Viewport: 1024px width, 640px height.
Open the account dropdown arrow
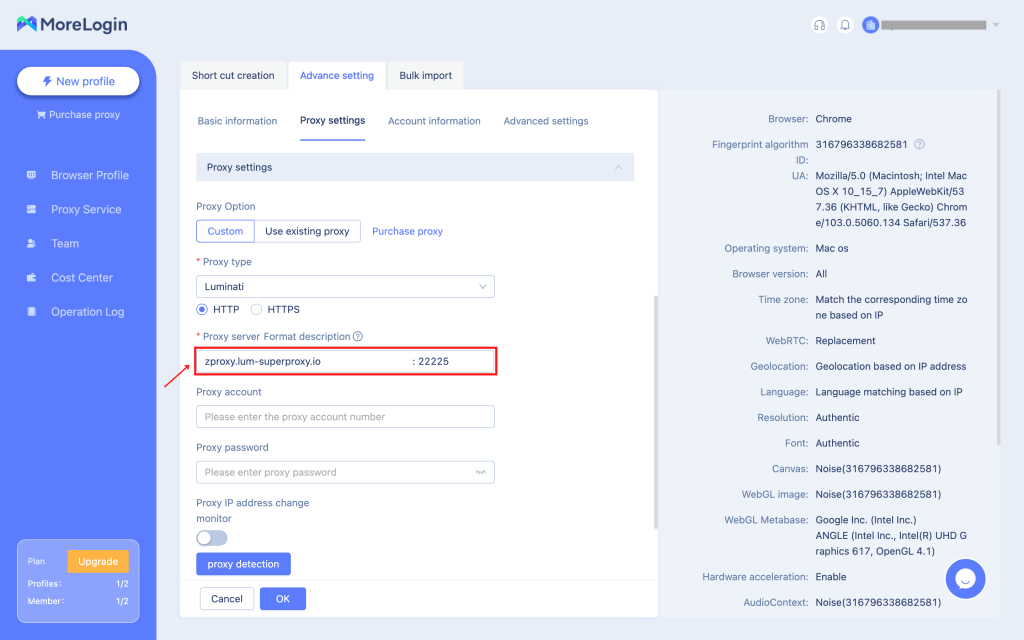(996, 25)
